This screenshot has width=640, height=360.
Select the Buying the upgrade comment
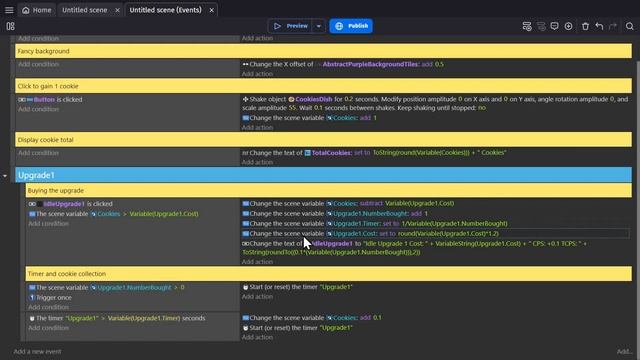pos(329,191)
